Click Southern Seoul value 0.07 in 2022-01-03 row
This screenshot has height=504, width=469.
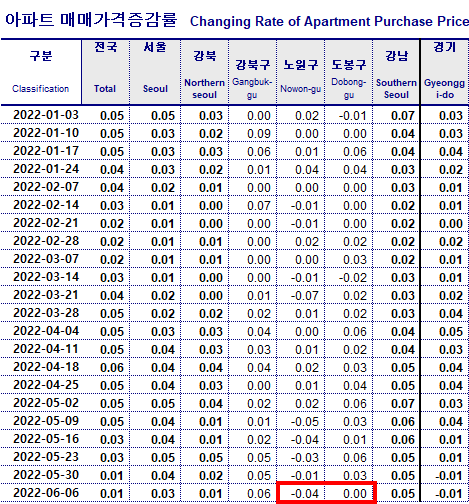tap(403, 116)
